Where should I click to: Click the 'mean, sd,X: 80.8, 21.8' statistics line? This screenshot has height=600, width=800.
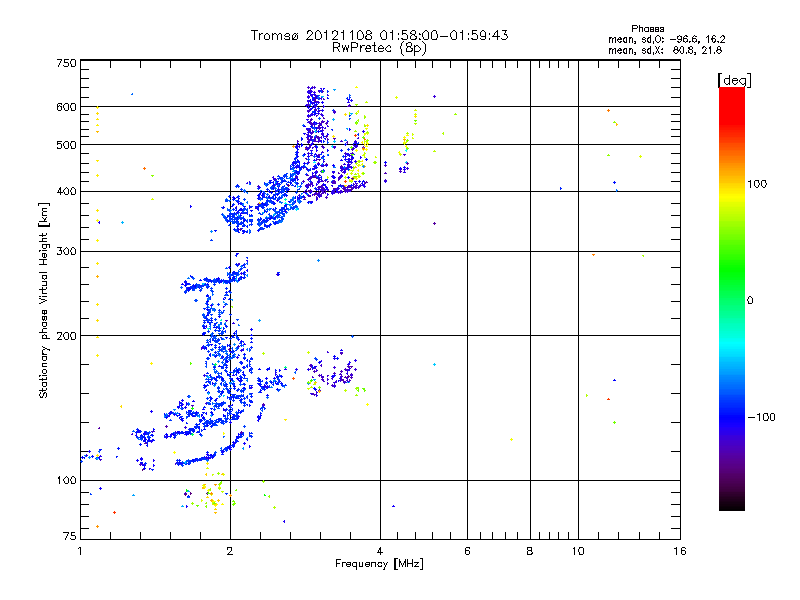tap(665, 50)
